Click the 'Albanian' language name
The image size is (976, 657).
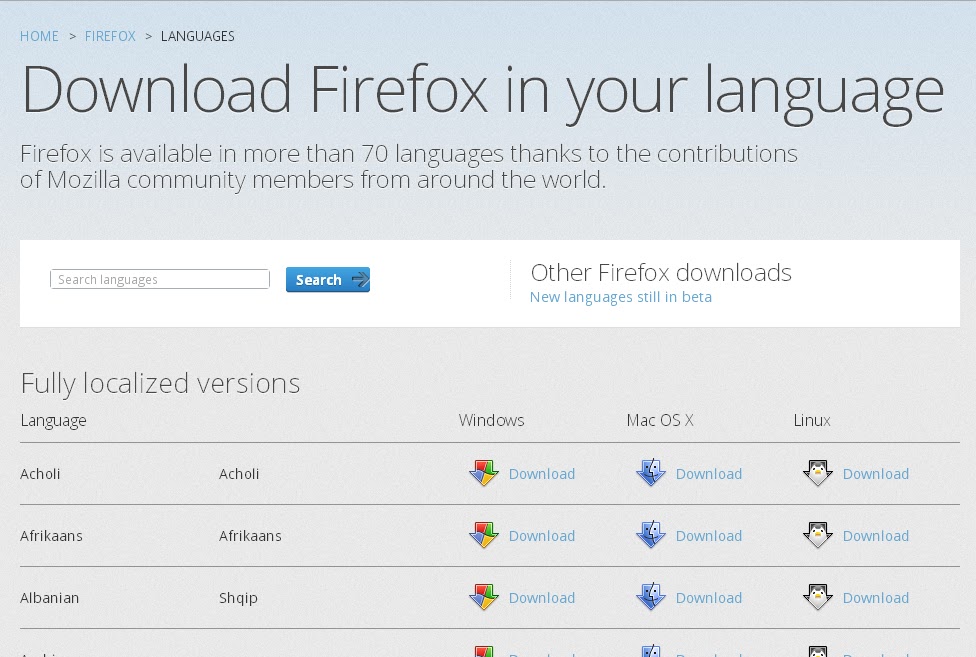(x=50, y=598)
